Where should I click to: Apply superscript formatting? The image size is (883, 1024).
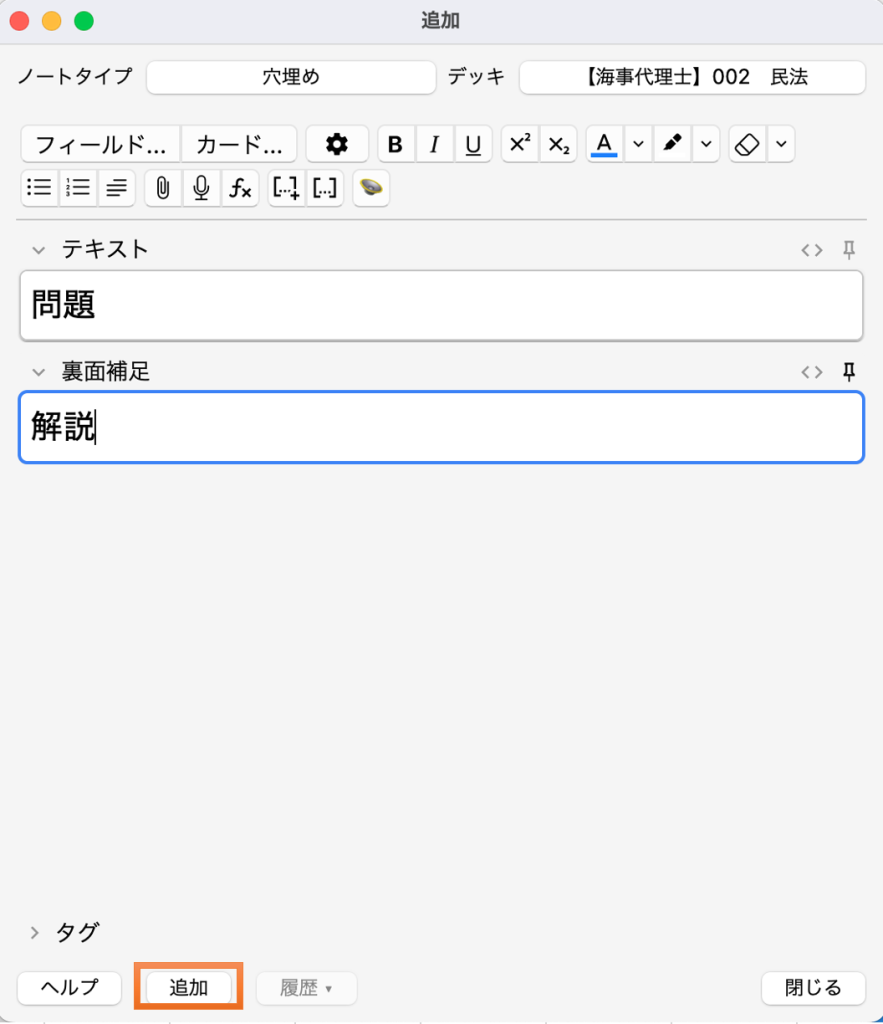click(519, 145)
